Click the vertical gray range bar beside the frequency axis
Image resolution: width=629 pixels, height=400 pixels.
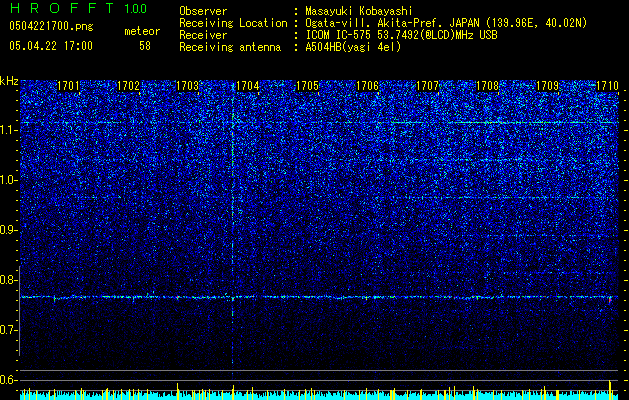pos(19,311)
